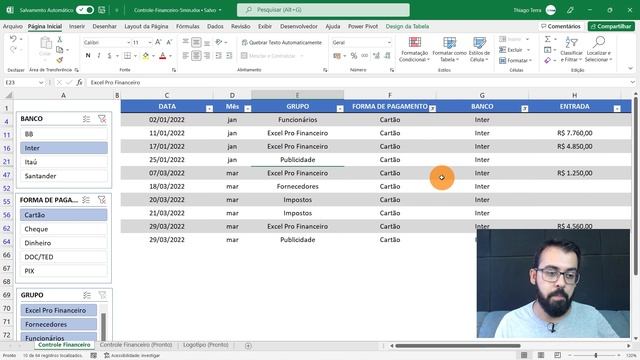This screenshot has height=360, width=640.
Task: Enable multi-select on BANCO slicer
Action: point(87,119)
